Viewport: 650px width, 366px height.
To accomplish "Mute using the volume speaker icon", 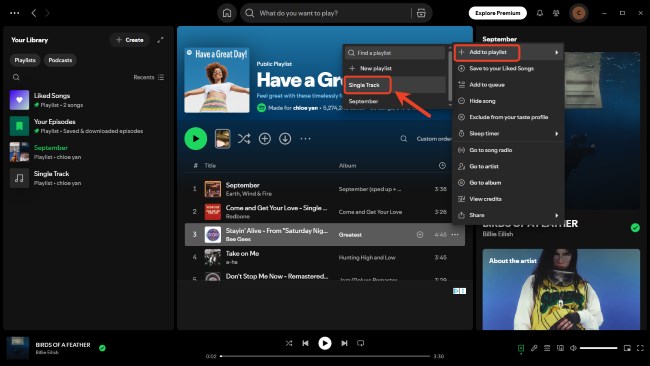I will click(x=573, y=348).
